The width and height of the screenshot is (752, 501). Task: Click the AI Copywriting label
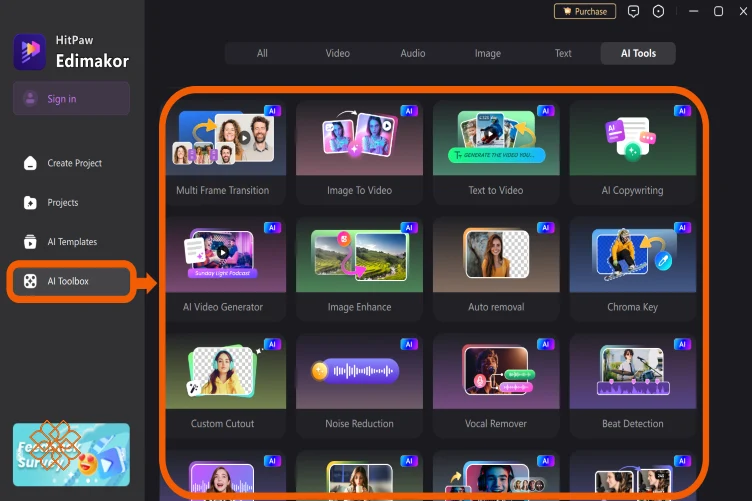tap(633, 190)
